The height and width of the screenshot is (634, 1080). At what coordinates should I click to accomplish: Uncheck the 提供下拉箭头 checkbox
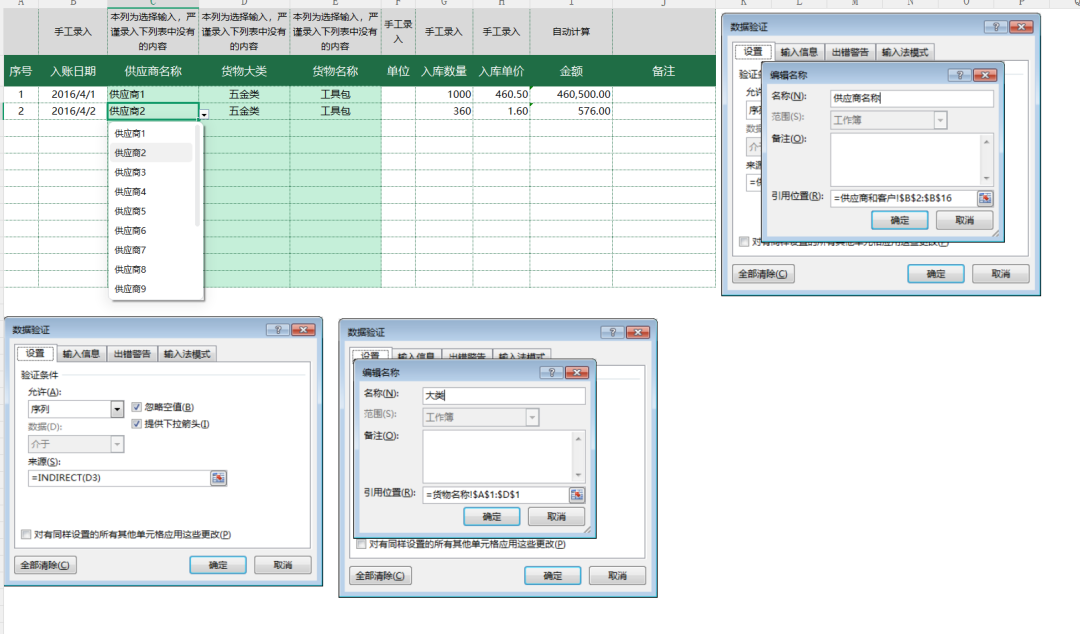[x=137, y=424]
